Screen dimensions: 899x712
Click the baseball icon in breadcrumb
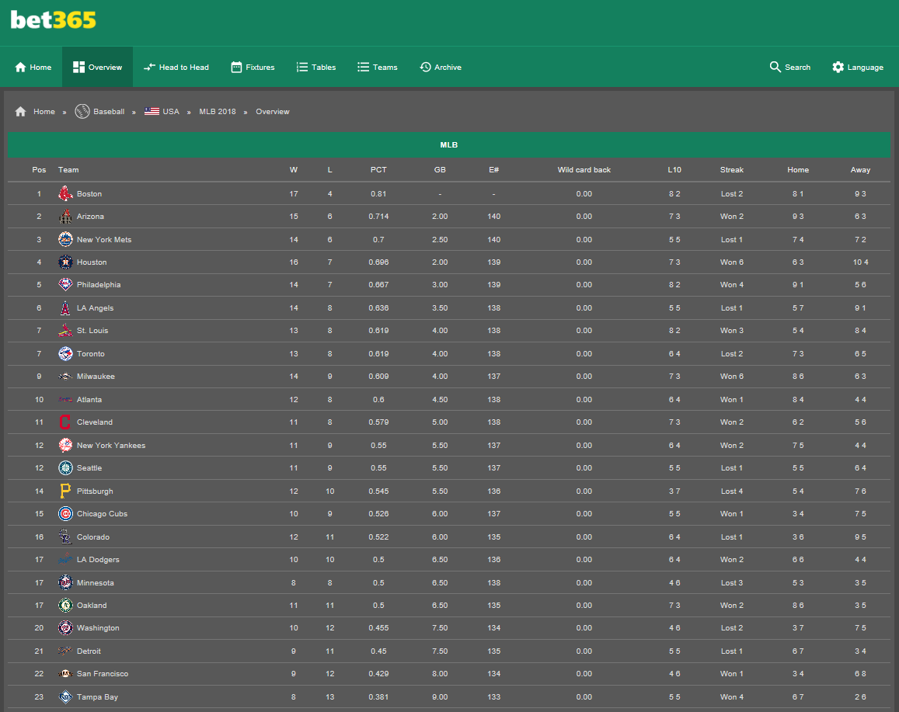point(82,112)
